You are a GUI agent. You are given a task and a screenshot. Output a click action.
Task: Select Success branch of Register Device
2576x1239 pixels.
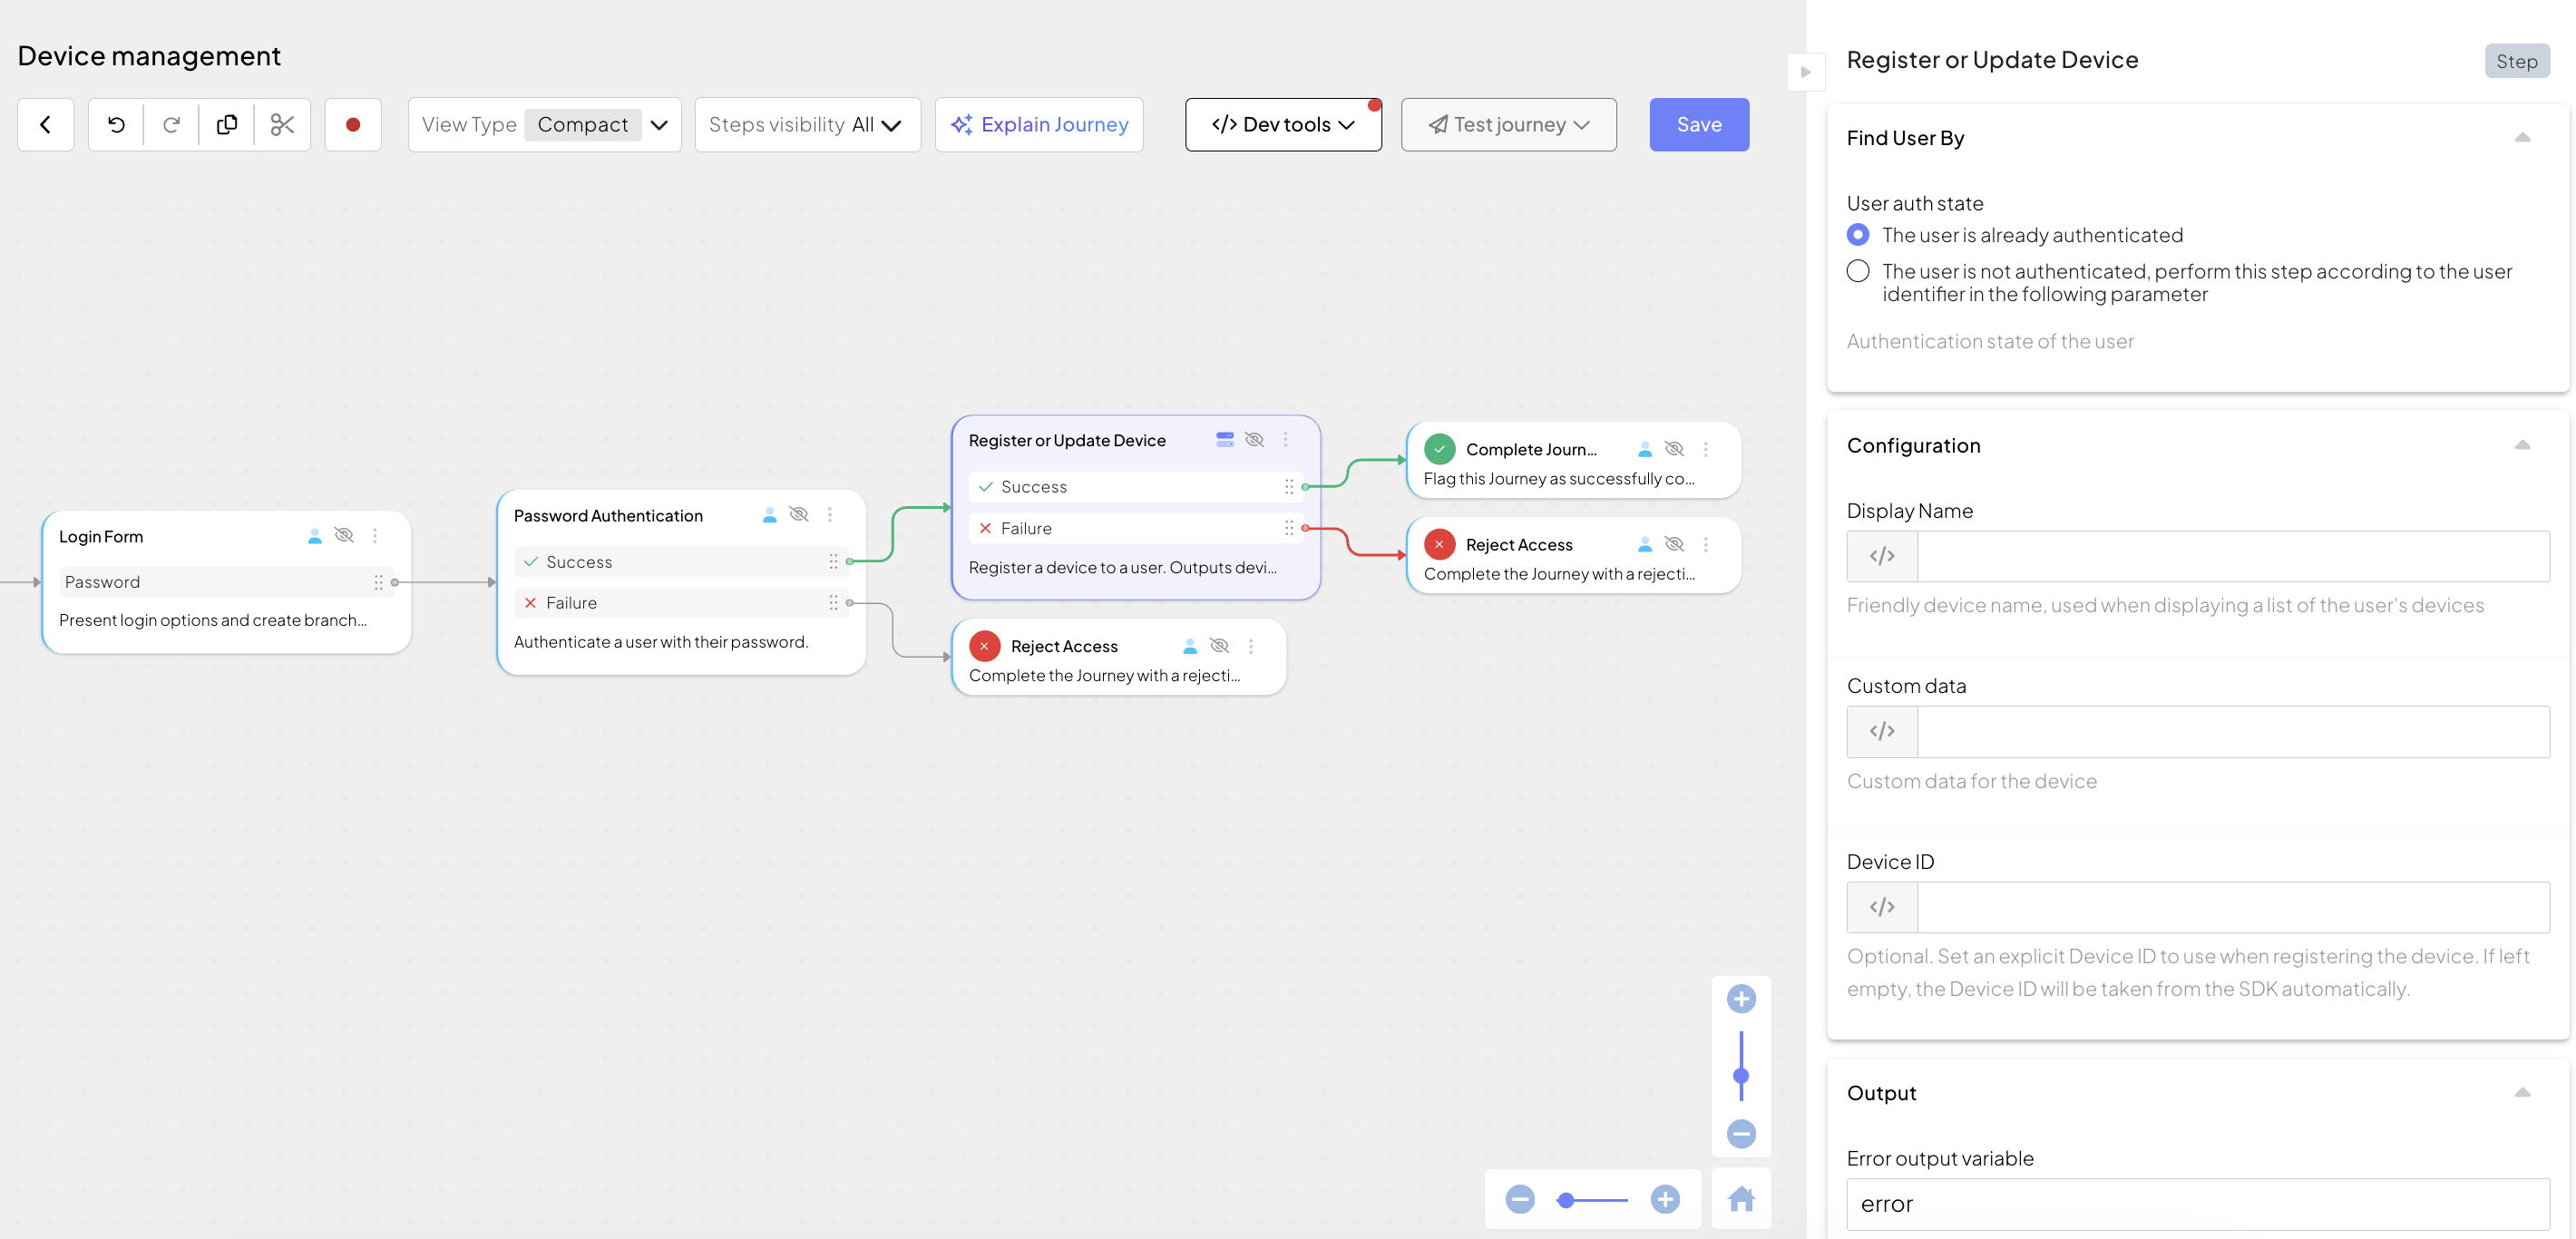point(1137,487)
